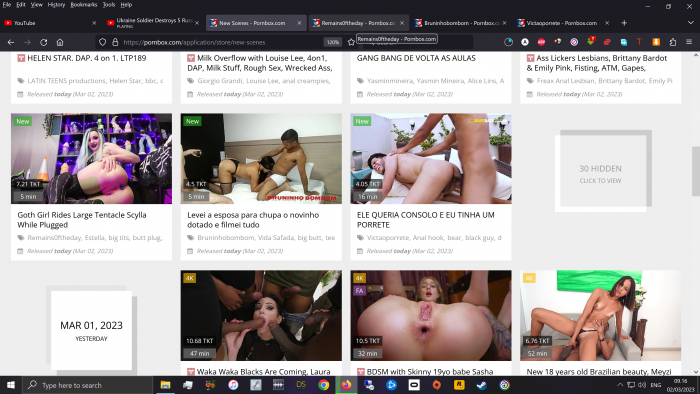Open iTunes music icon in the taskbar
The image size is (700, 394).
(233, 385)
